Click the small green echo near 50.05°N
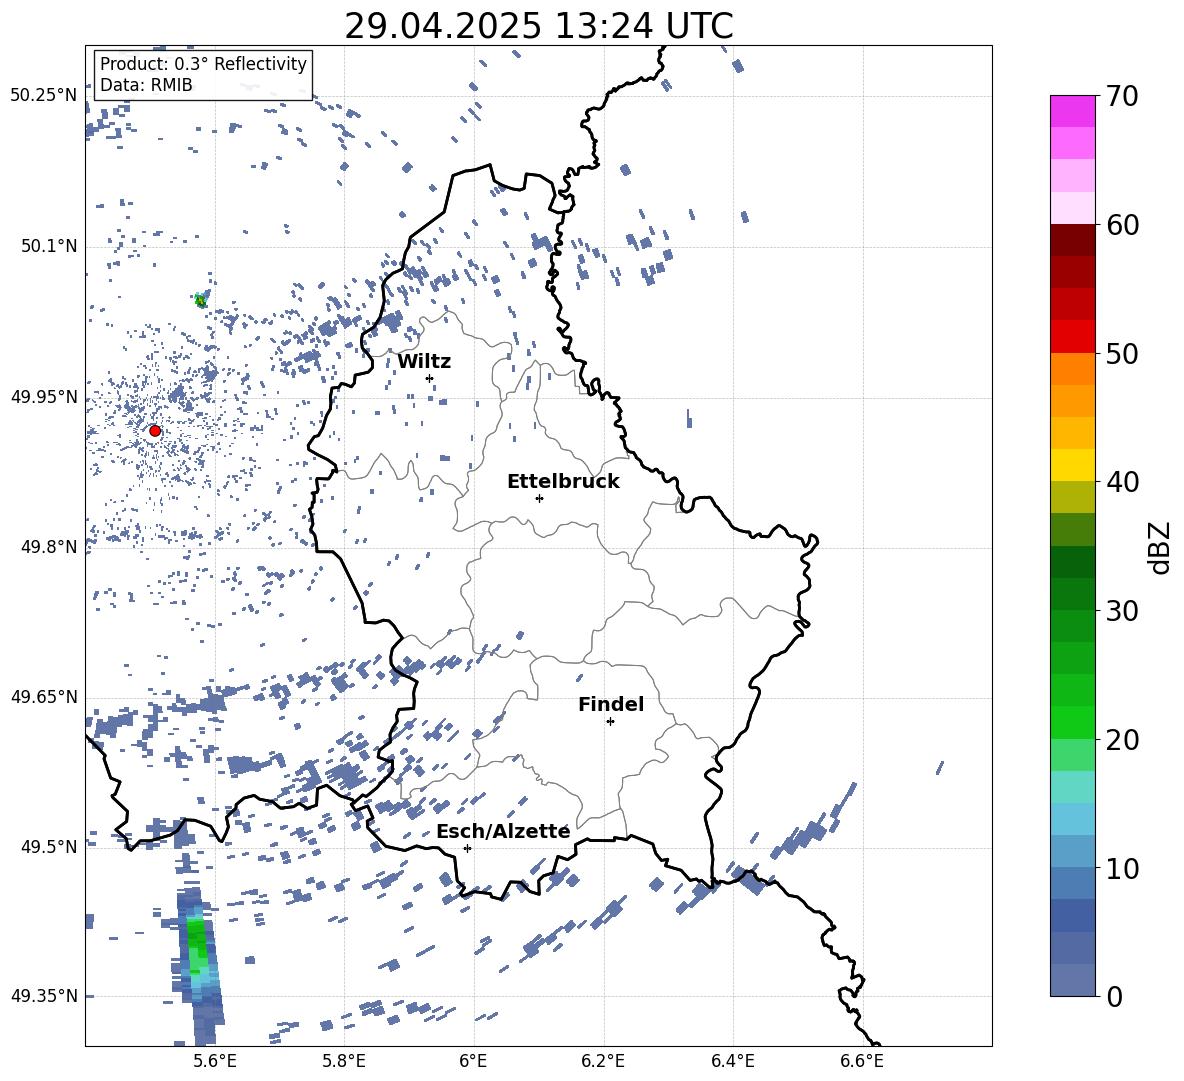The height and width of the screenshot is (1081, 1184). [200, 300]
